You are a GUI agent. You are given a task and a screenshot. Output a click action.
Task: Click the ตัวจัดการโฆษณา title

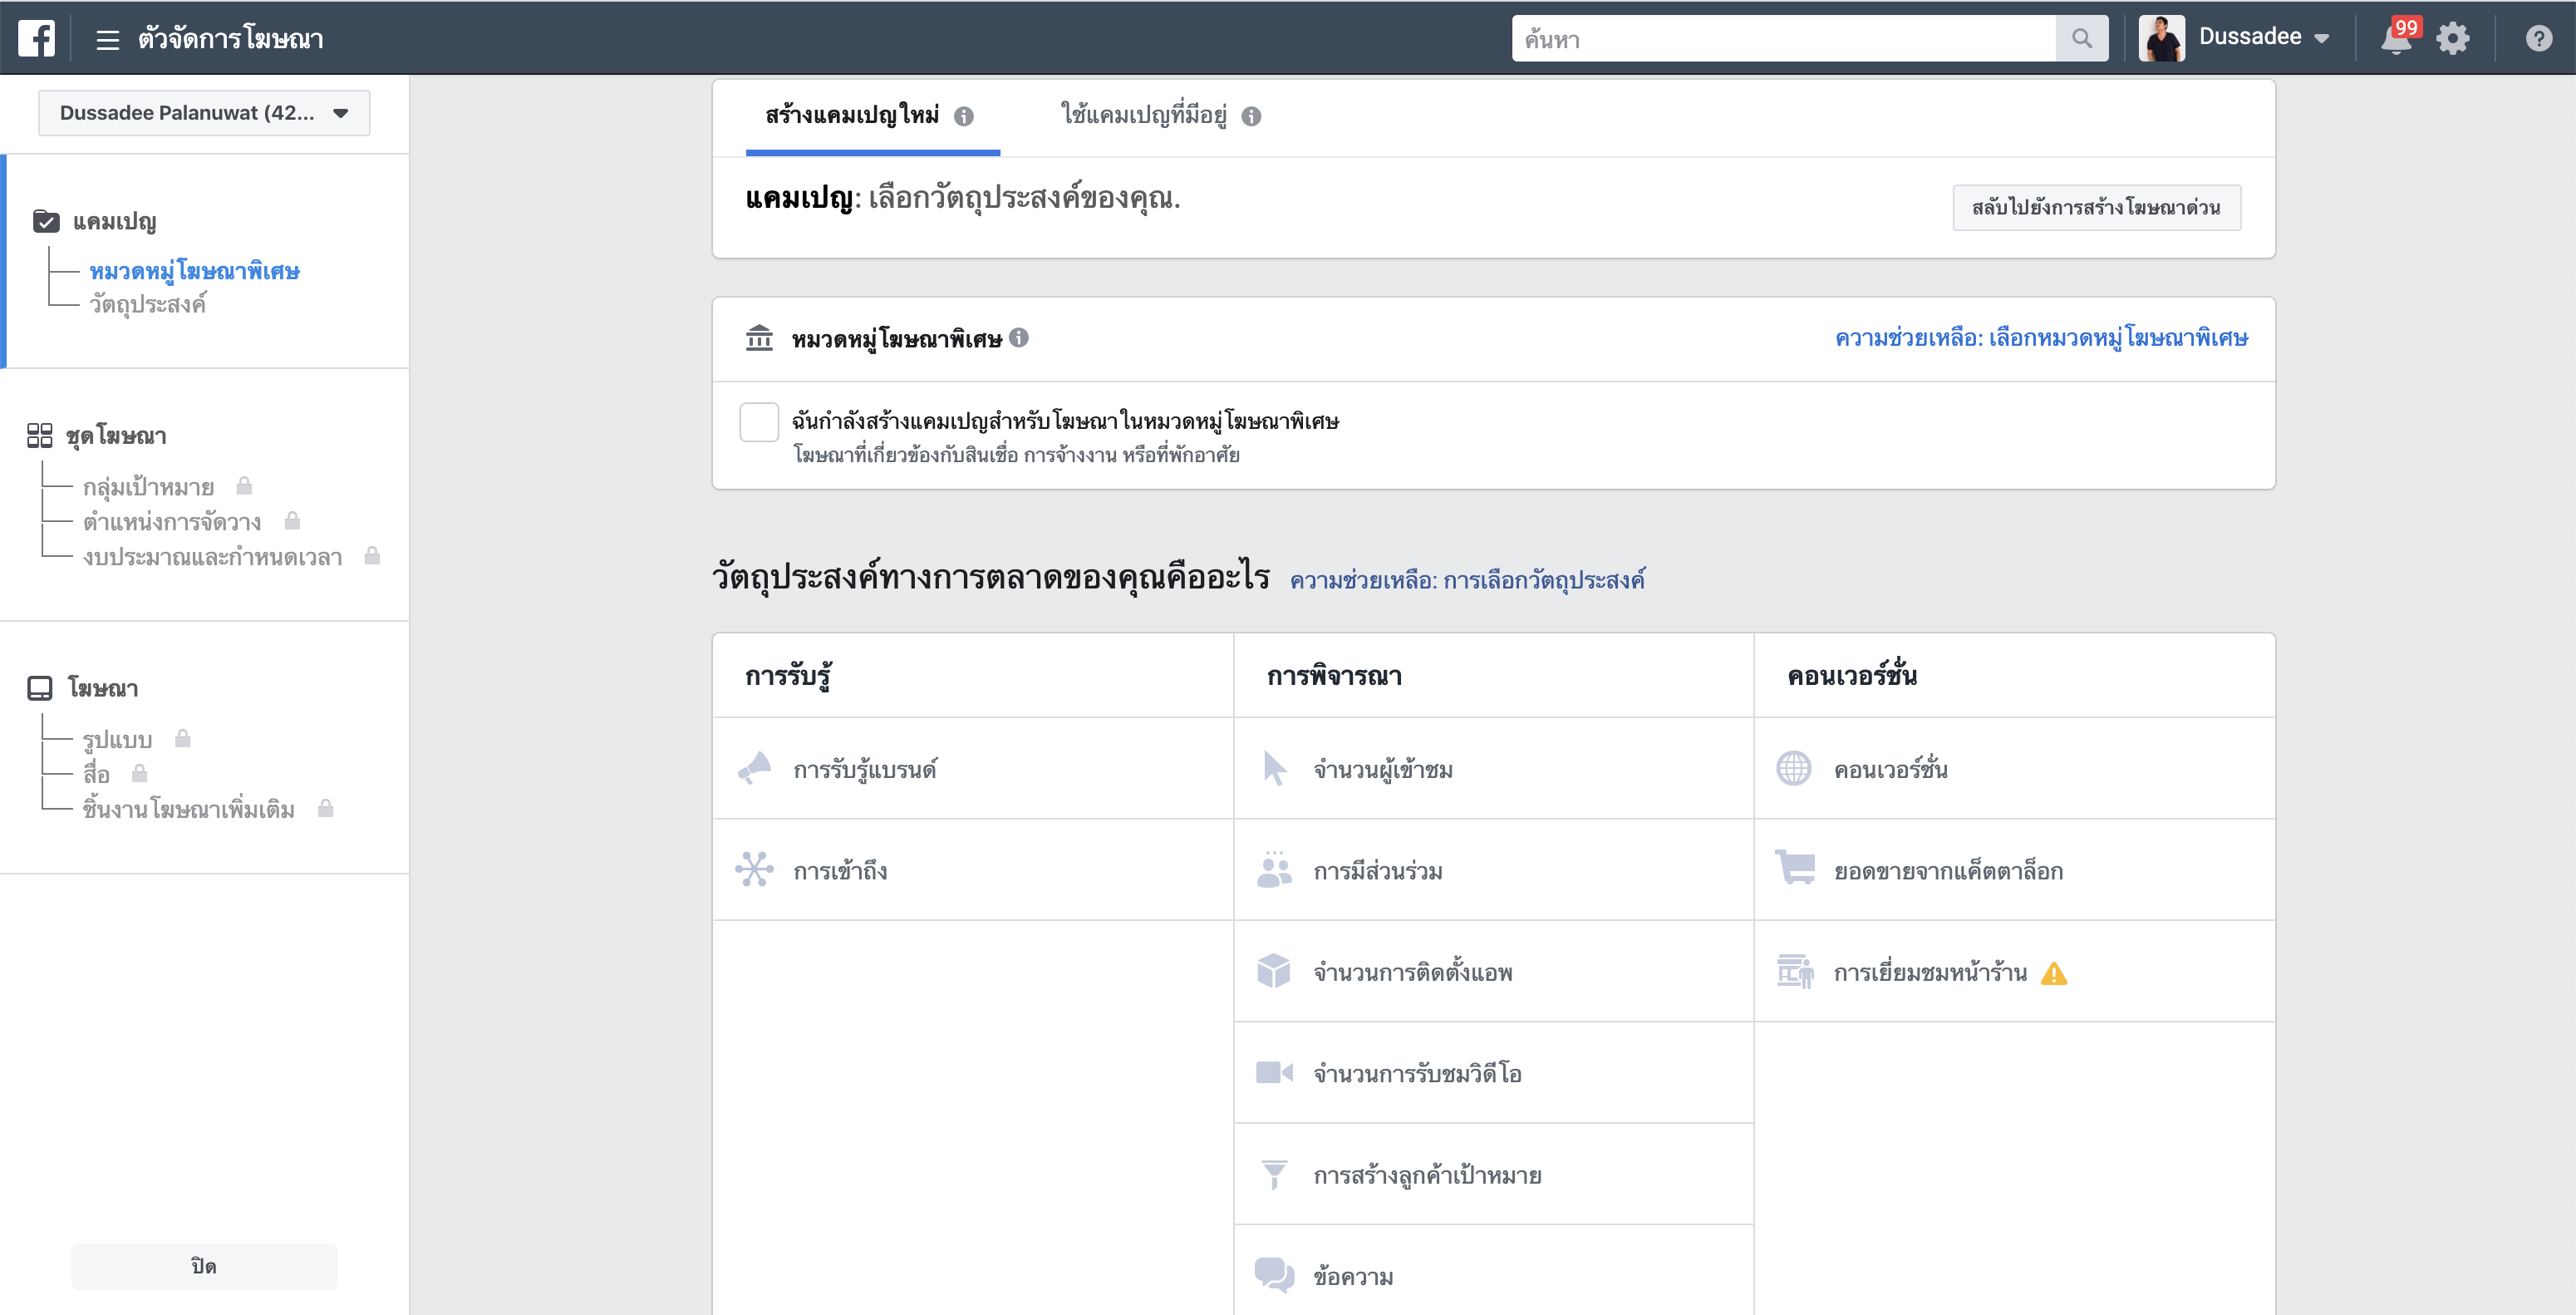tap(231, 39)
